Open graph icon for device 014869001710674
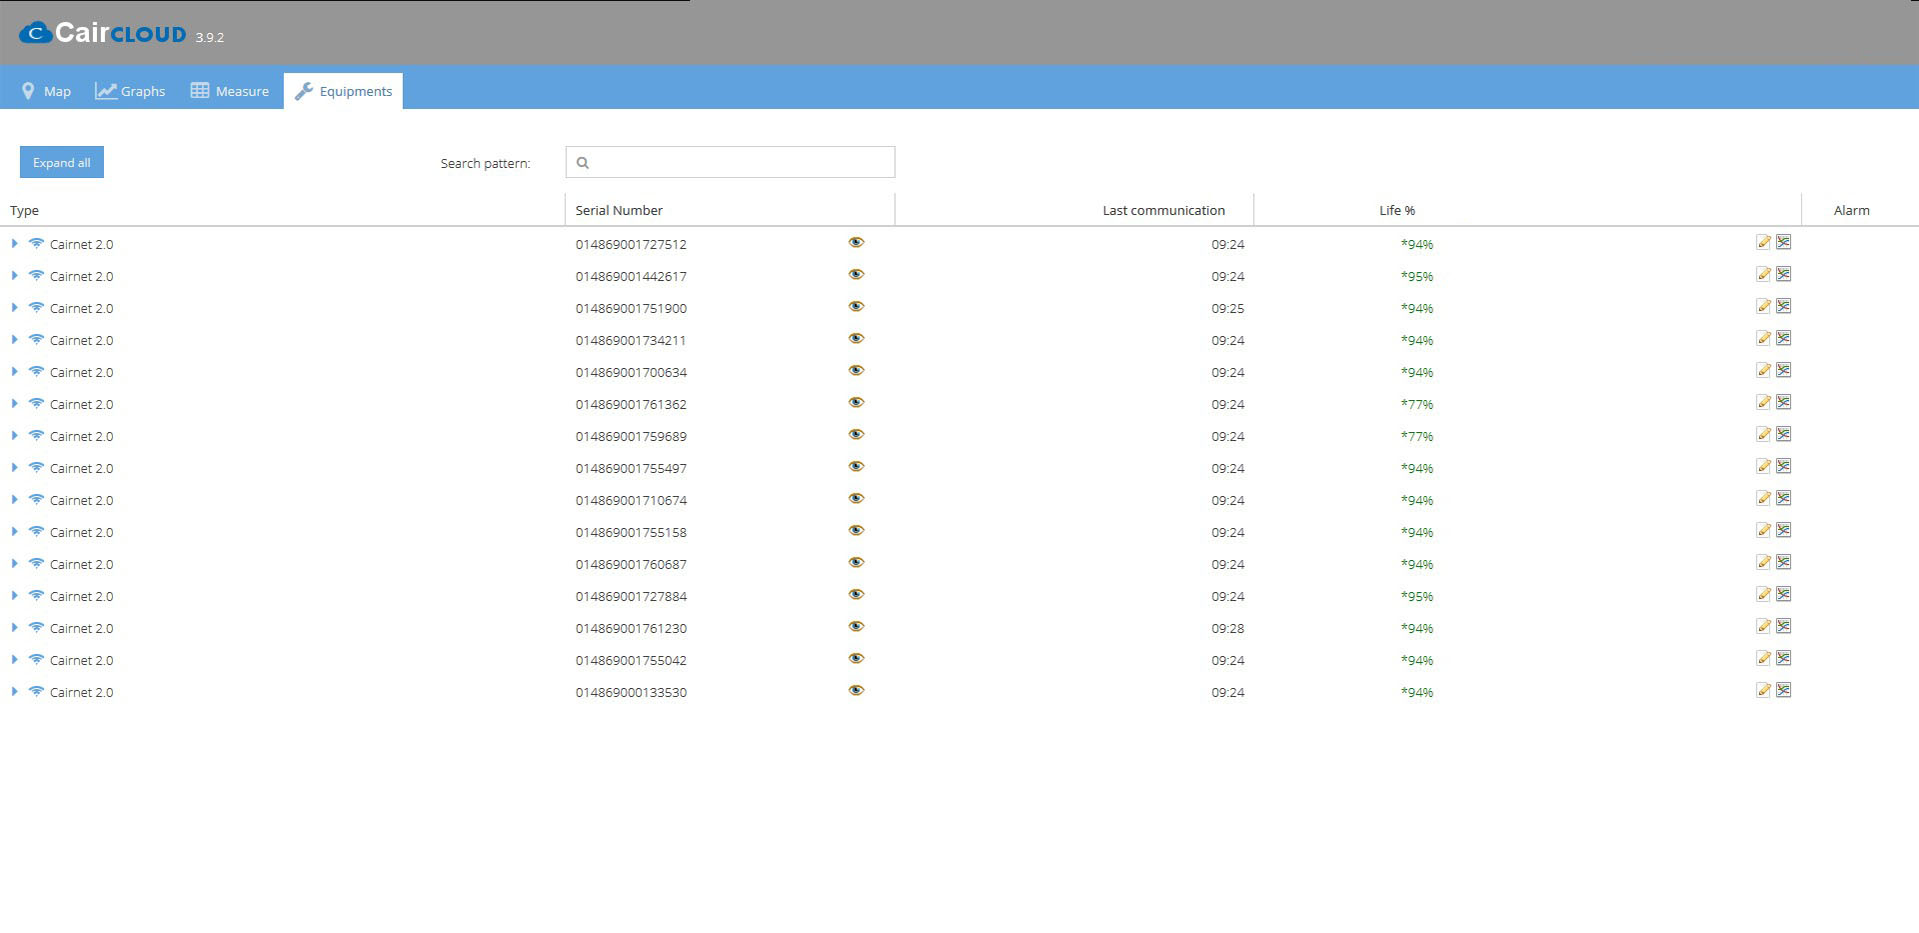The image size is (1919, 933). pos(1783,499)
